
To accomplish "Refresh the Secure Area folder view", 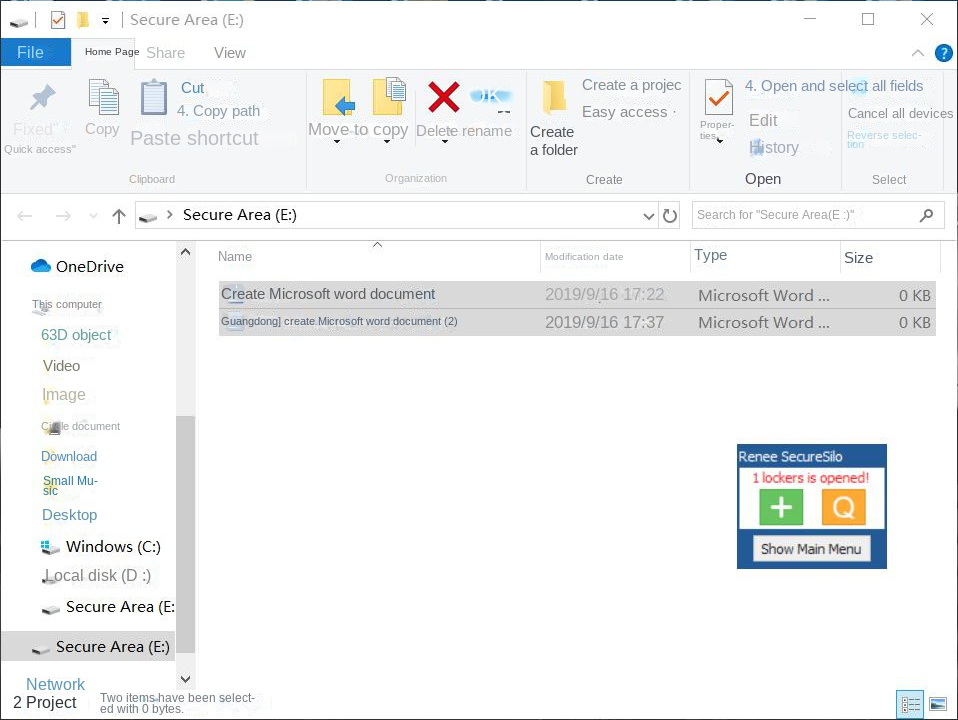I will tap(670, 215).
